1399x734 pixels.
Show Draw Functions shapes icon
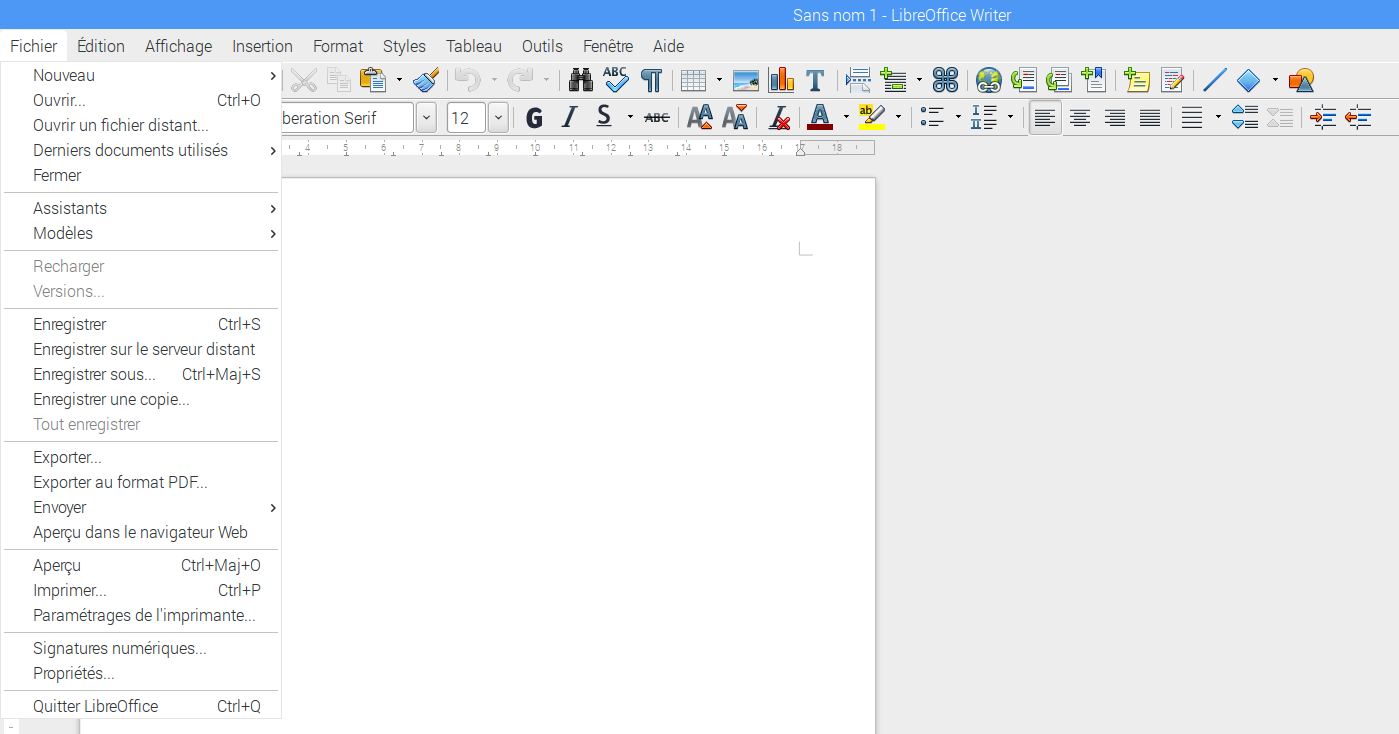[1301, 80]
